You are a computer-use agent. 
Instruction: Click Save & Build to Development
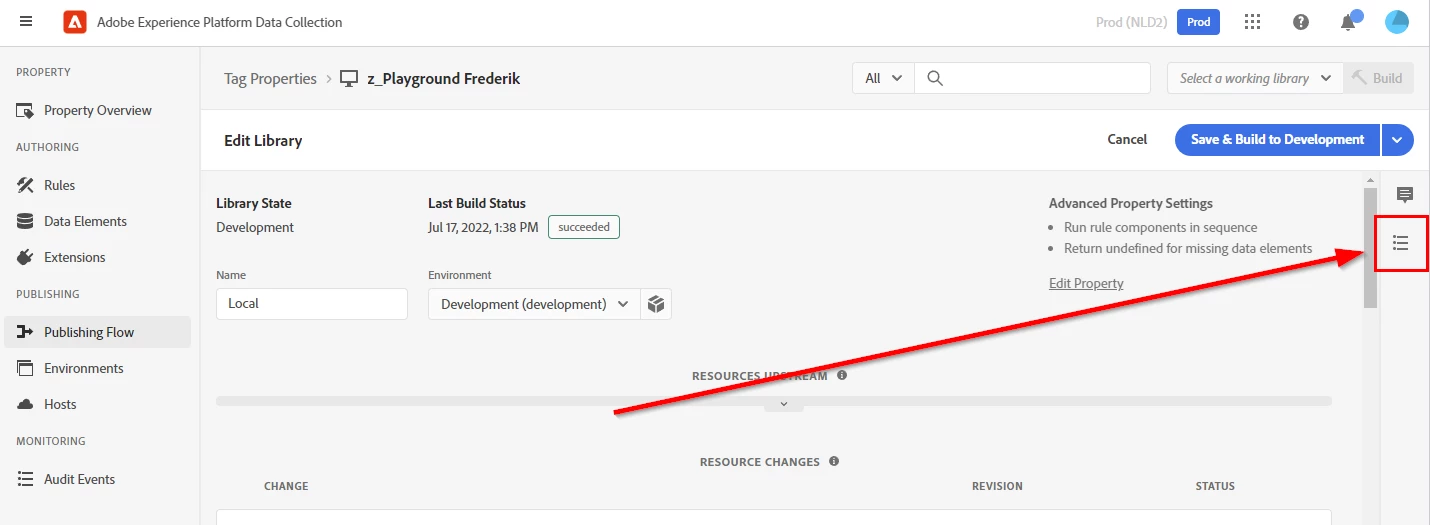coord(1277,140)
